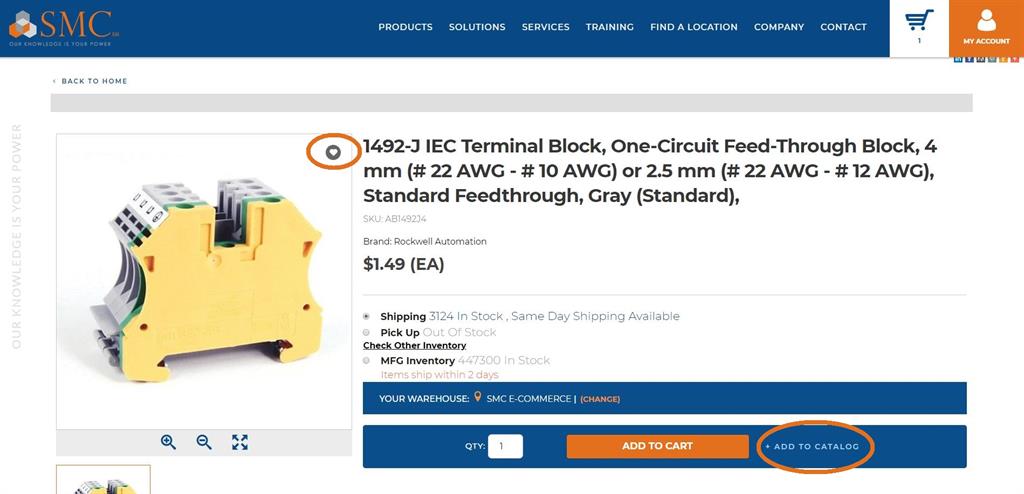Click the quantity input field
This screenshot has width=1024, height=494.
(x=505, y=446)
